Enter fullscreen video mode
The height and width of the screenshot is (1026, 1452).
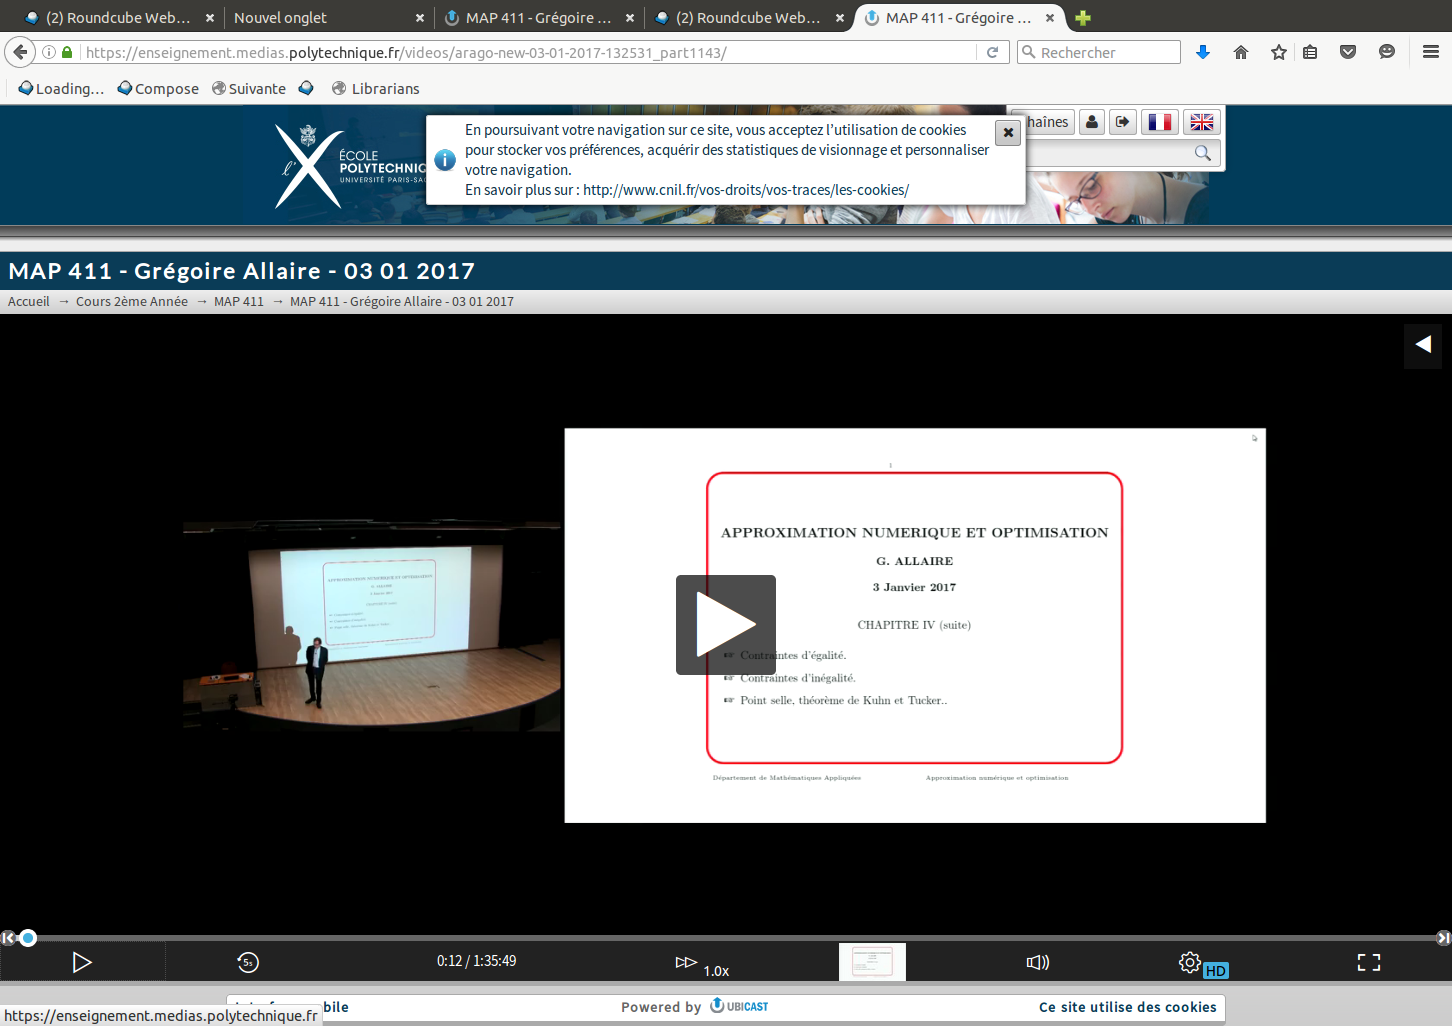pos(1368,962)
